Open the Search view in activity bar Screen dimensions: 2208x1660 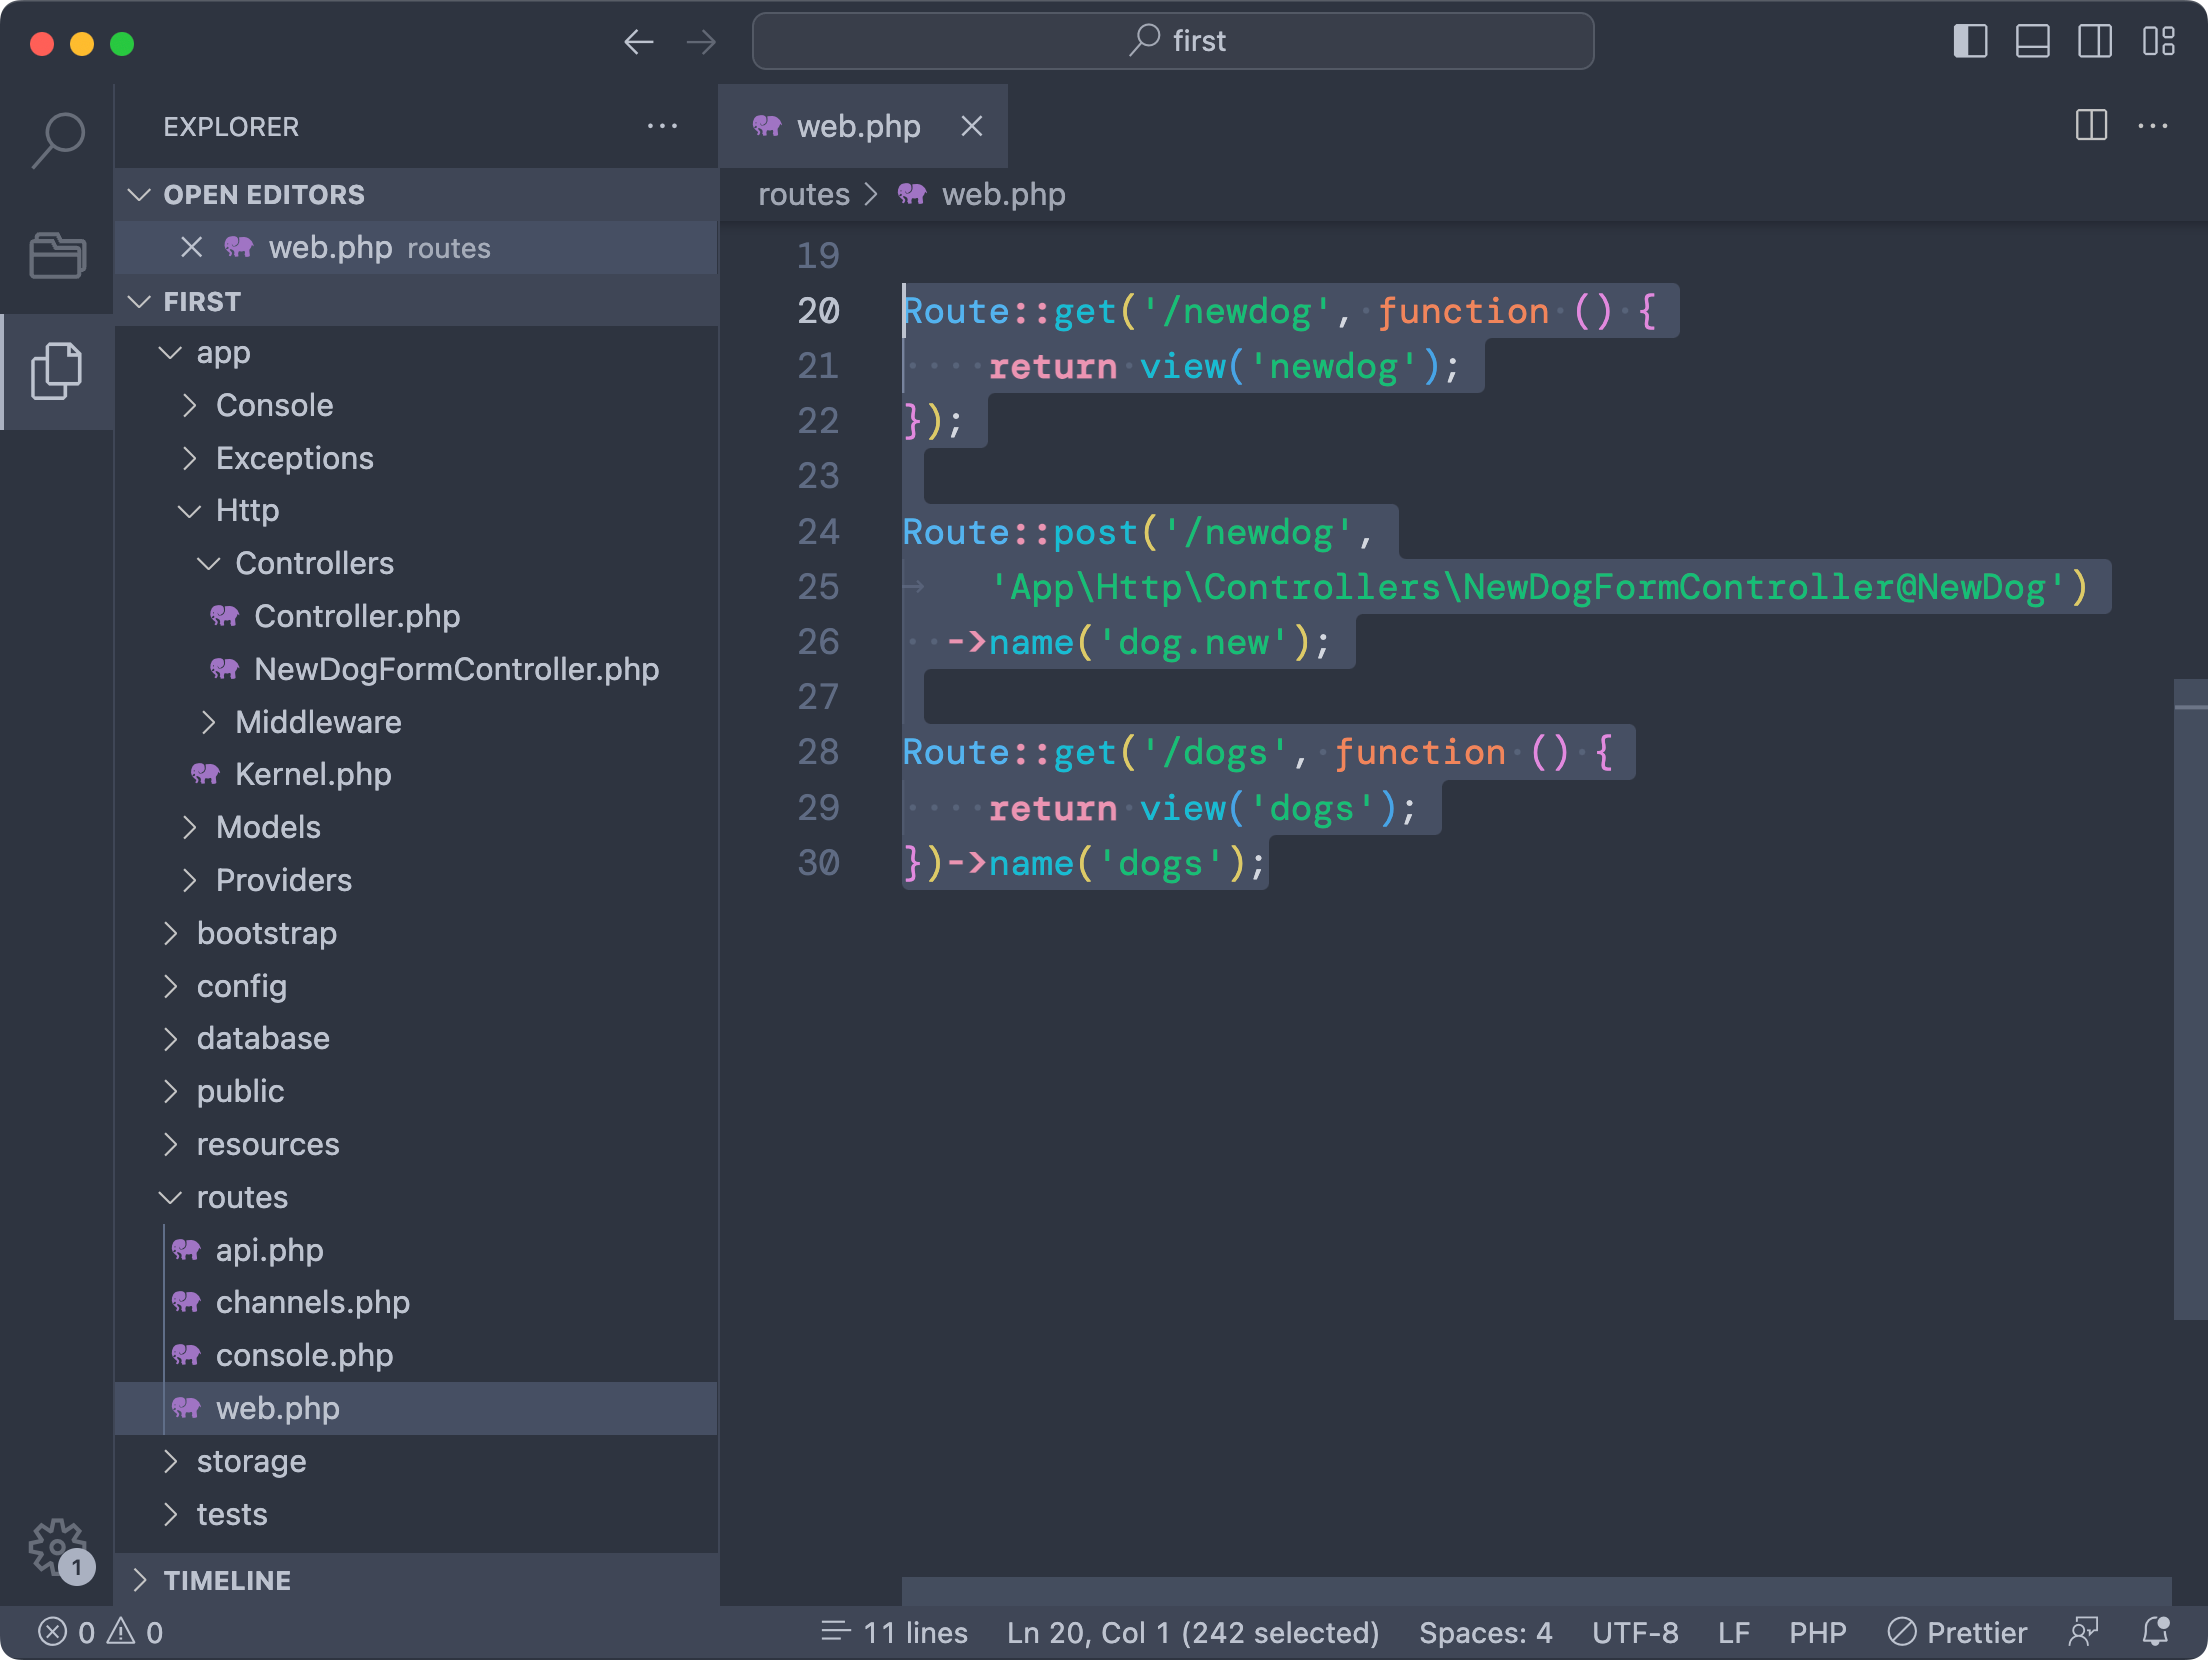[58, 140]
